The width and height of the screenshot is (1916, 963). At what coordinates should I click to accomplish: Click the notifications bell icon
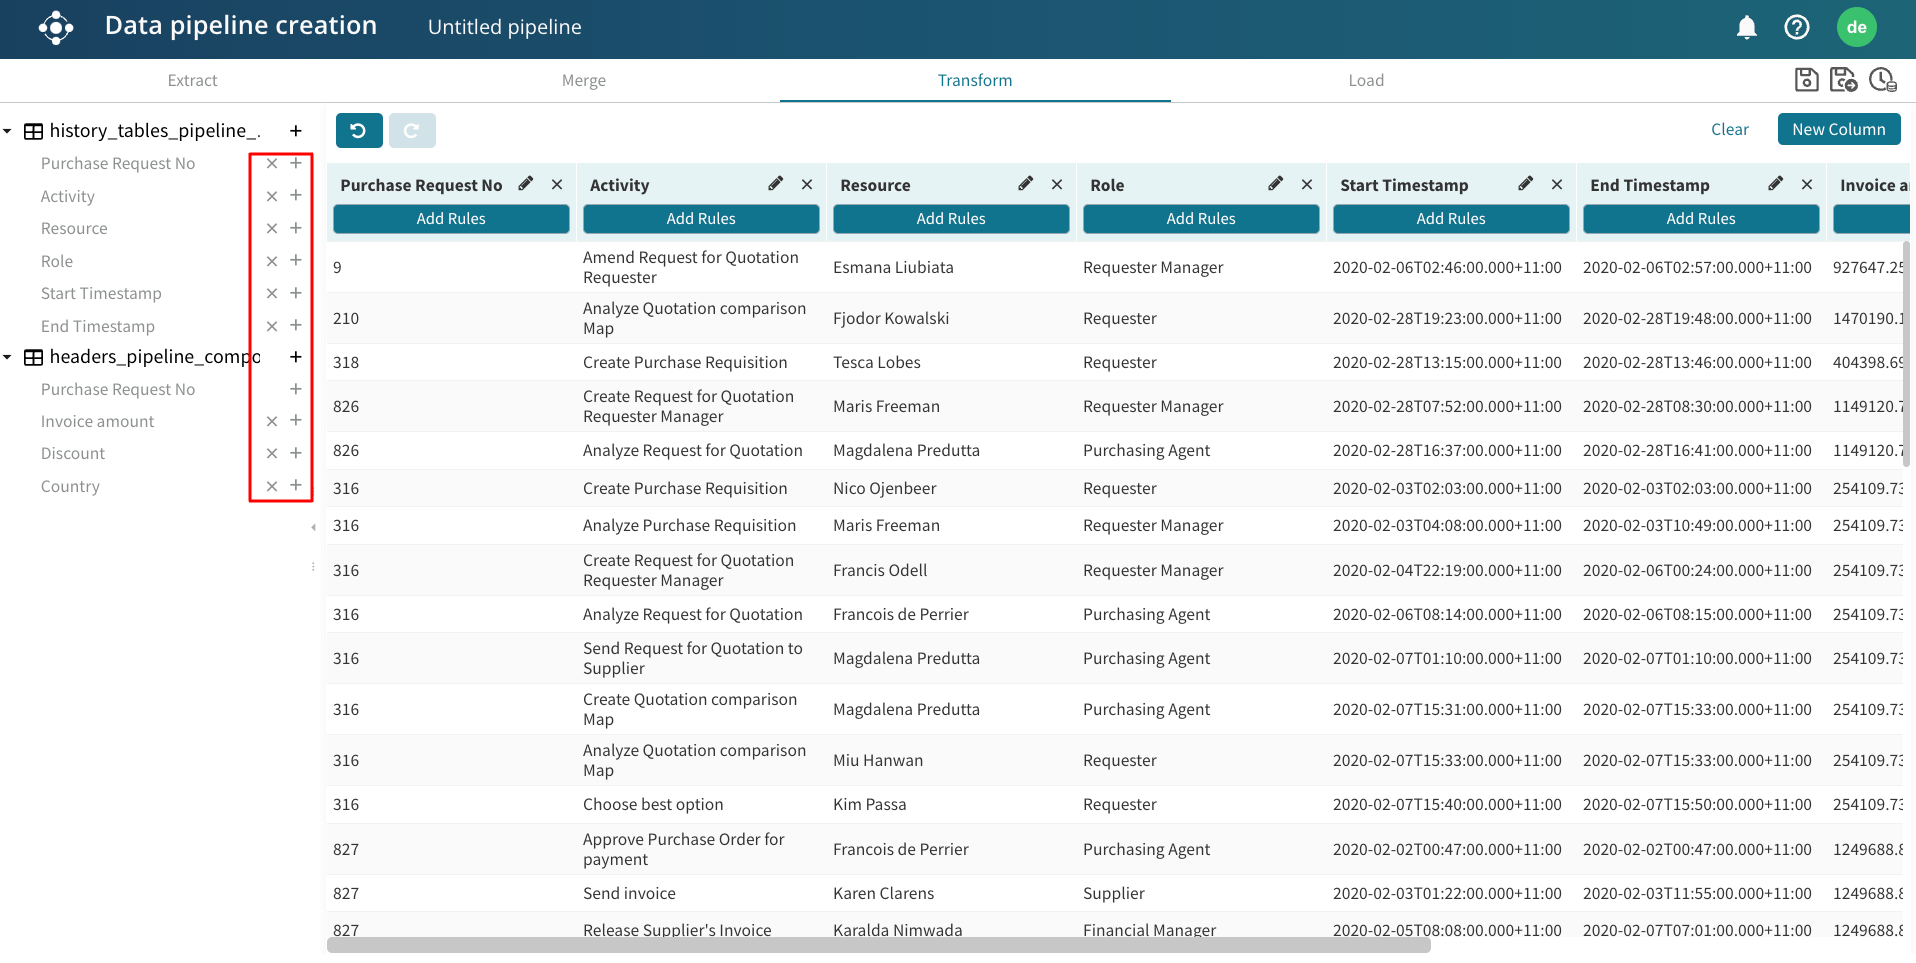[x=1746, y=27]
